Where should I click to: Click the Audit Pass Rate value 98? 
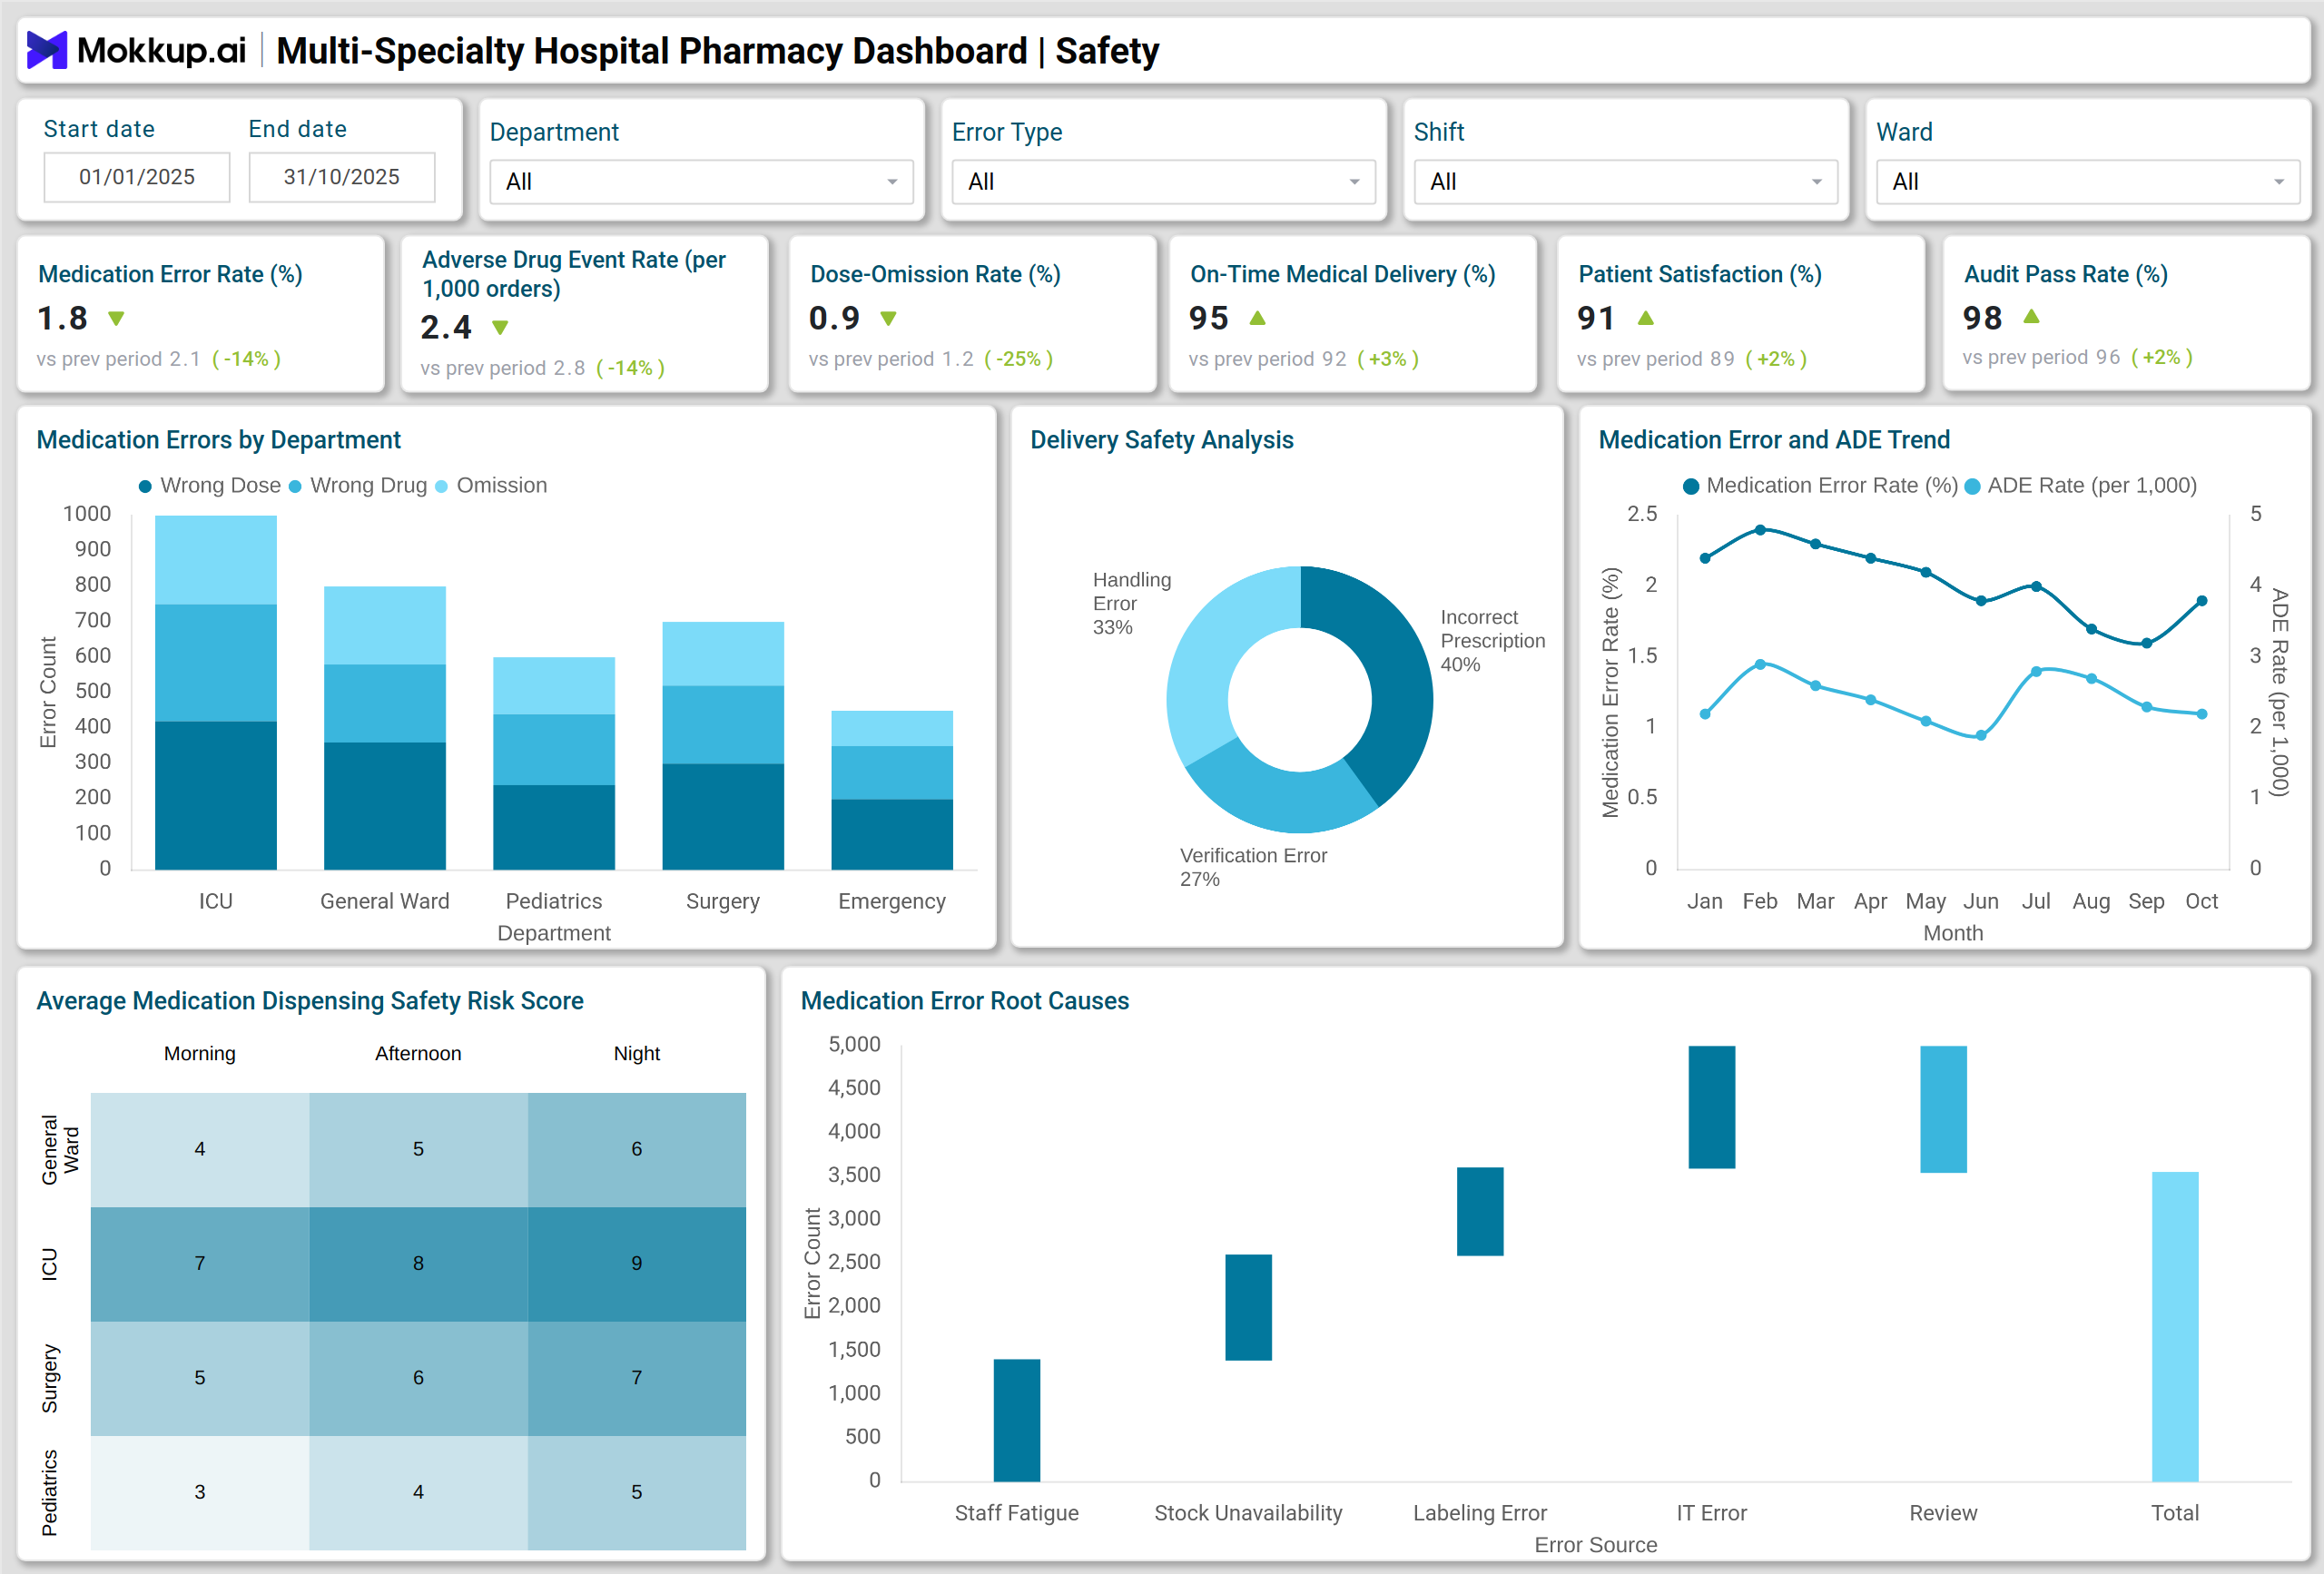coord(1982,317)
